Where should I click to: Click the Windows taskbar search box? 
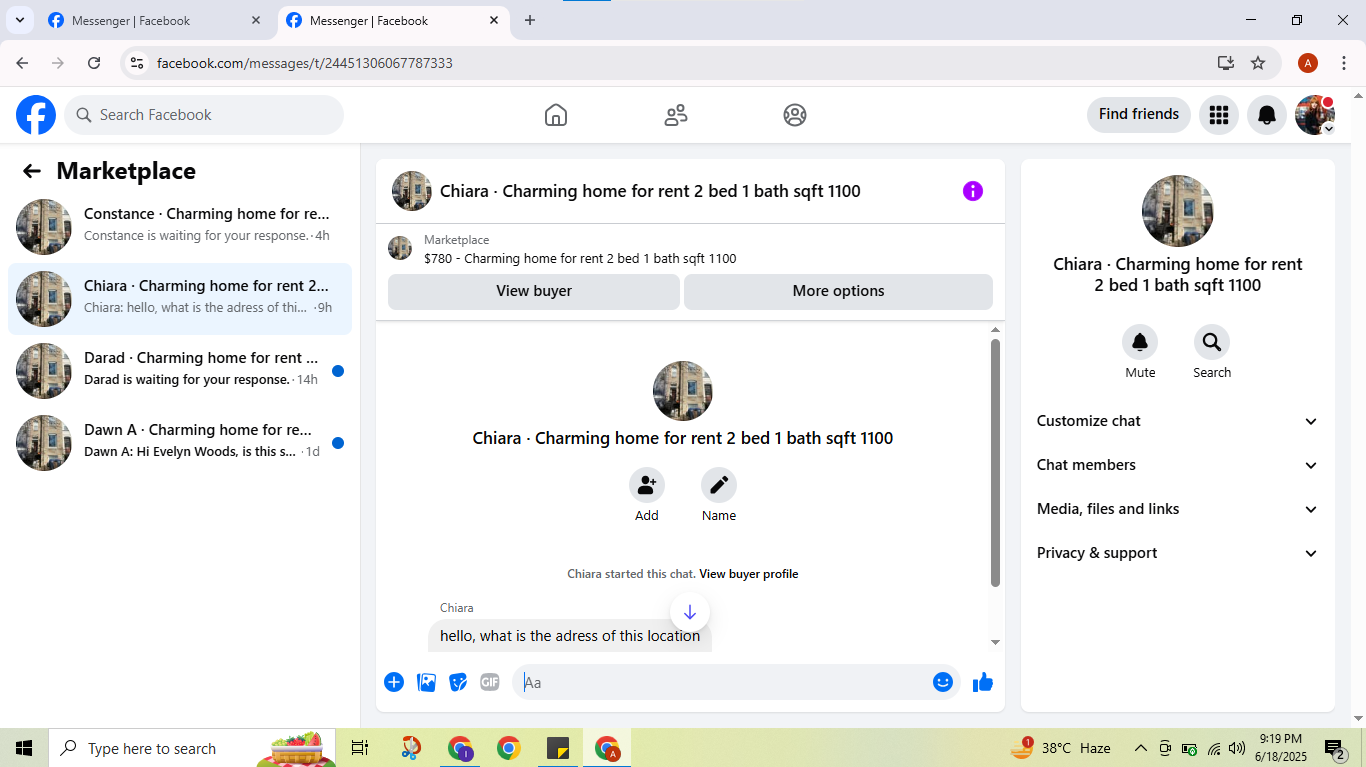click(192, 748)
